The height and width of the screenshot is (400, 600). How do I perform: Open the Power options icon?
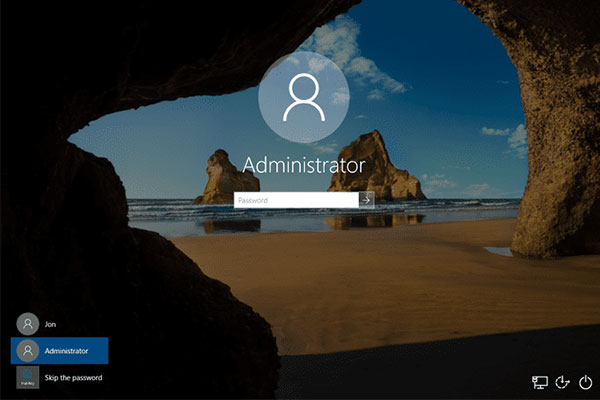click(x=585, y=382)
